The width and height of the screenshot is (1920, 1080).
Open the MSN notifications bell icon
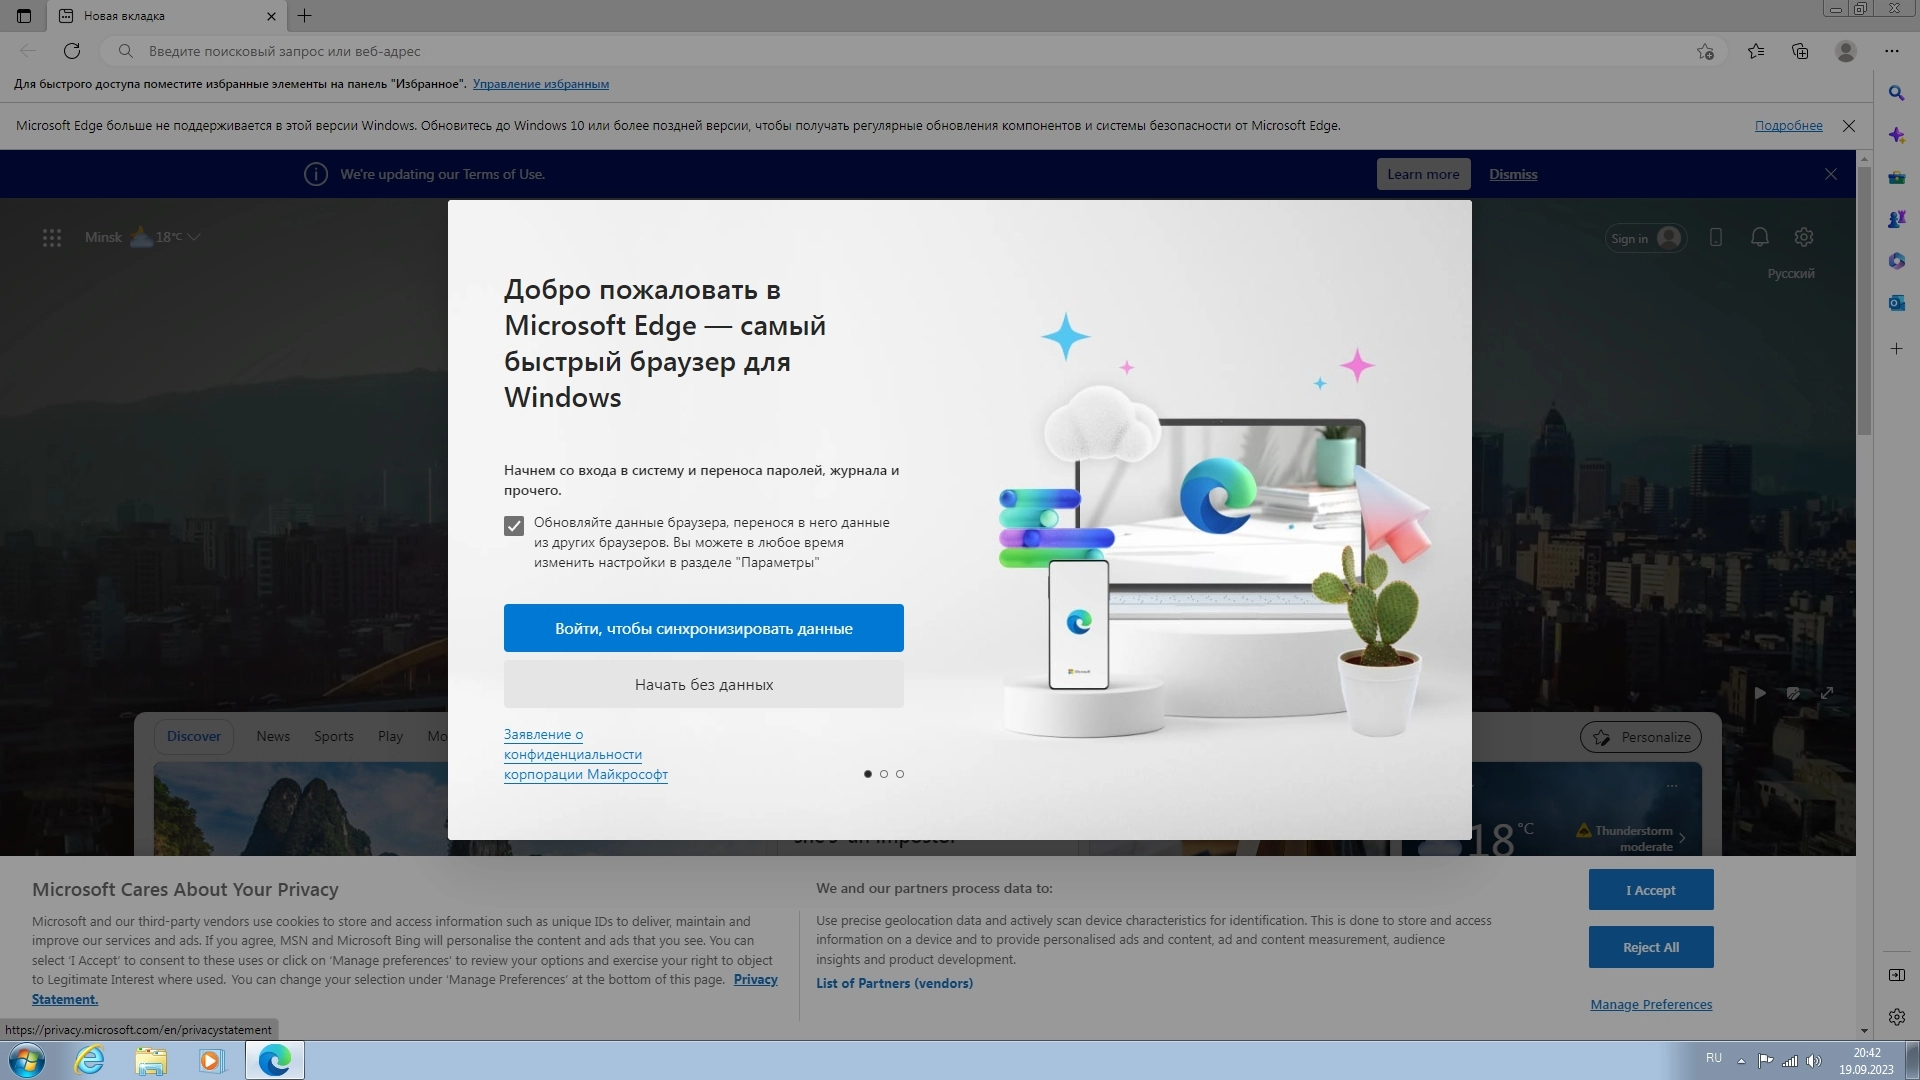click(x=1759, y=237)
